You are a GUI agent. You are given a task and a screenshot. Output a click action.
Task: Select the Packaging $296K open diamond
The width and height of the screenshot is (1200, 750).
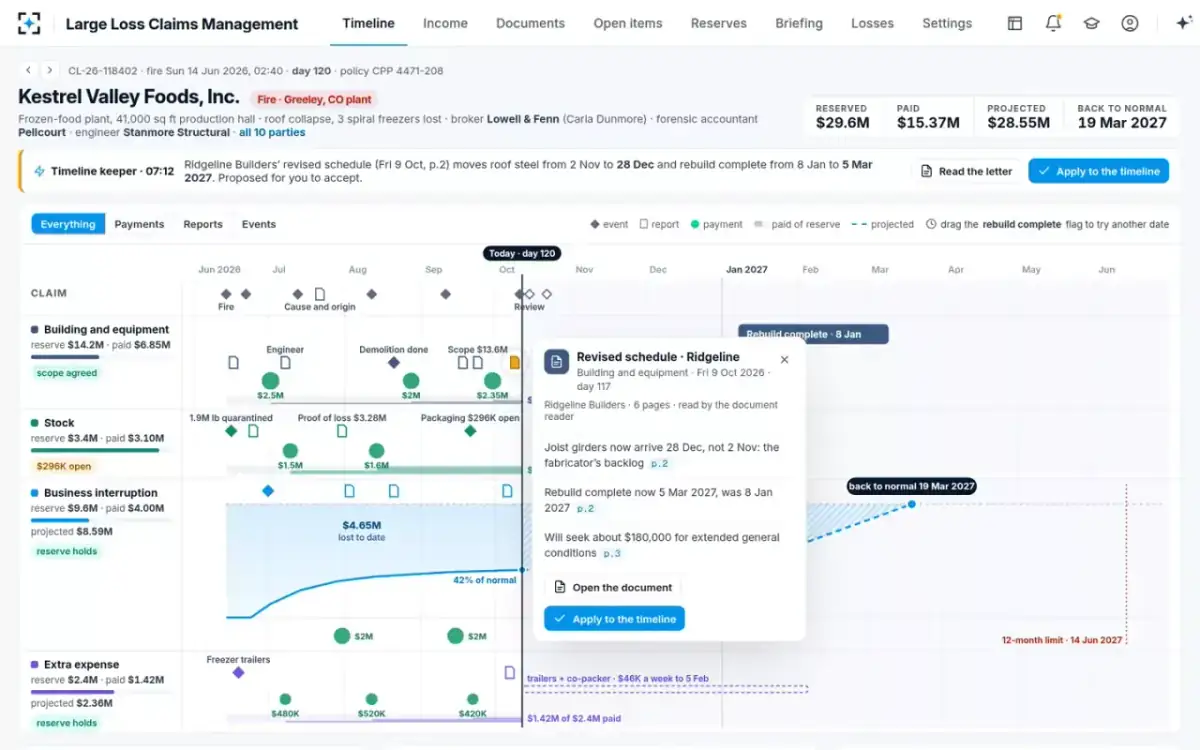pos(470,431)
